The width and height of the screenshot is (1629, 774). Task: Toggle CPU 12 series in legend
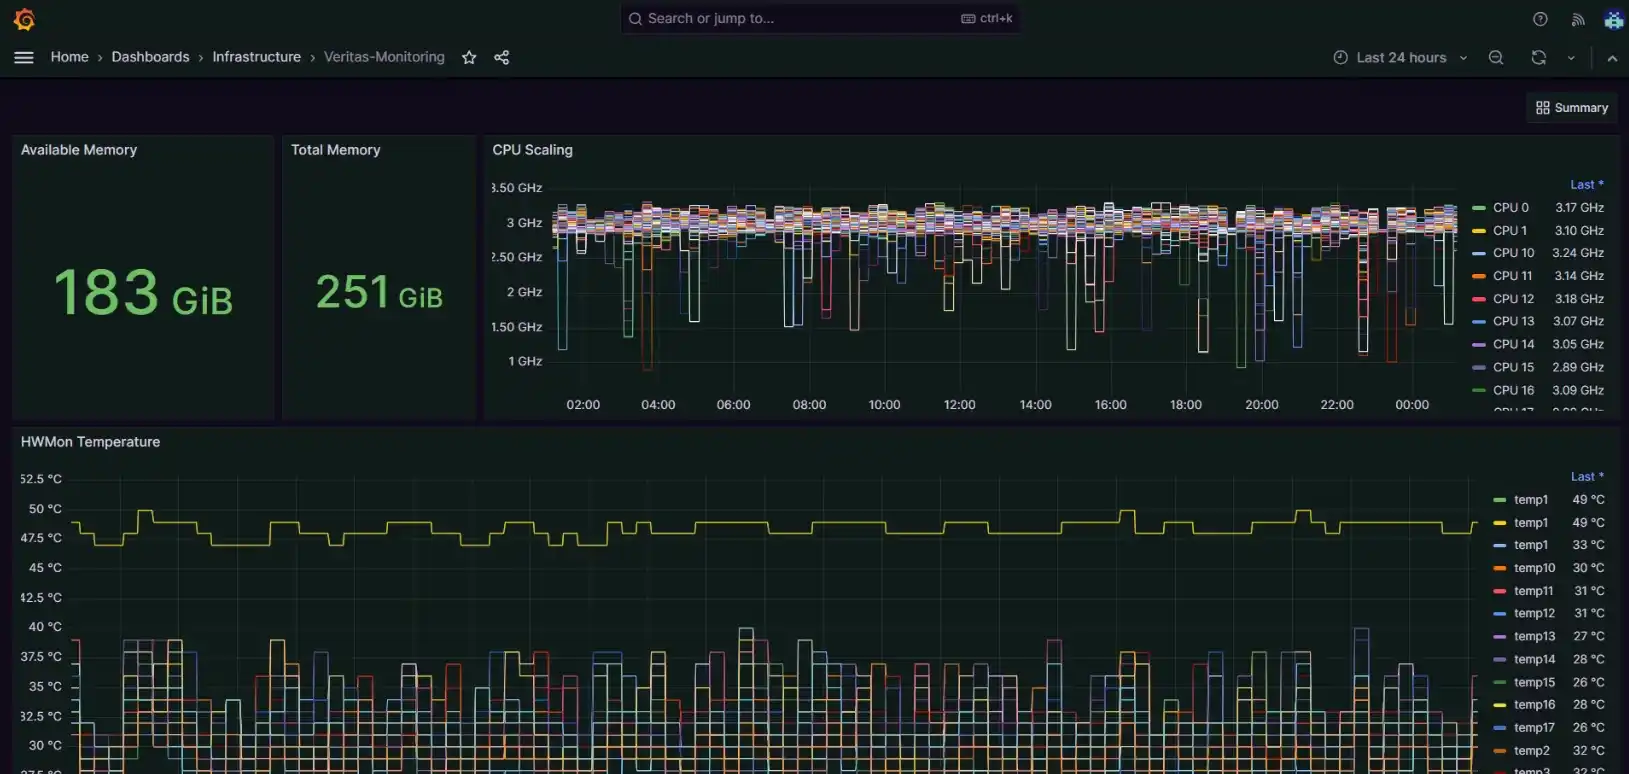click(1513, 299)
